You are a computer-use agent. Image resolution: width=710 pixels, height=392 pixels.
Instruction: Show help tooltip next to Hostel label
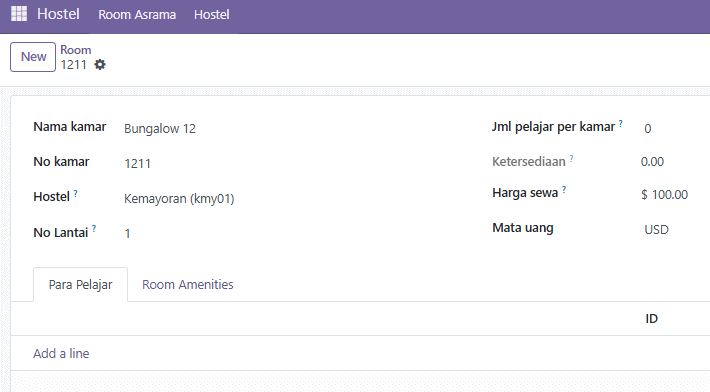(x=76, y=193)
